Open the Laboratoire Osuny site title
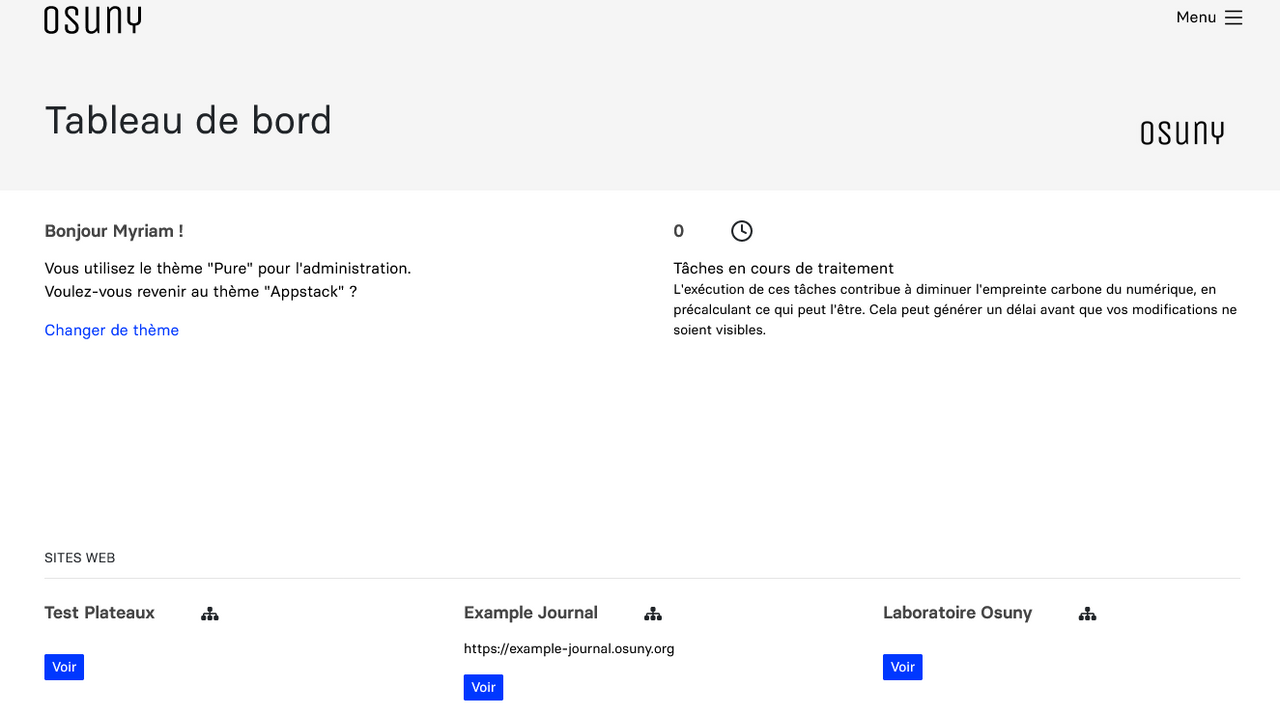The height and width of the screenshot is (720, 1280). [957, 613]
